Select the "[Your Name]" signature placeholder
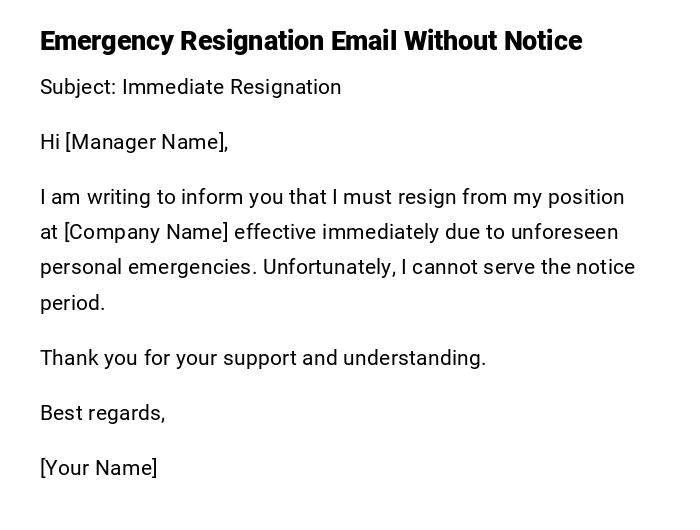700x530 pixels. pyautogui.click(x=99, y=468)
